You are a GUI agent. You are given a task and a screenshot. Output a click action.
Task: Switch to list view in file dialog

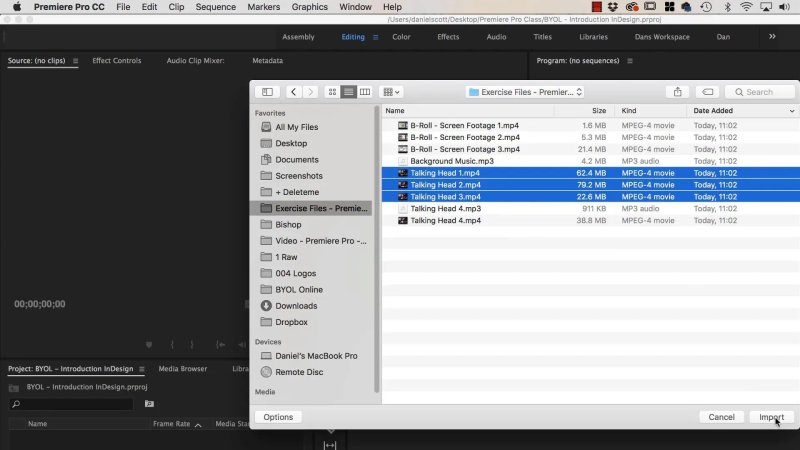click(x=348, y=92)
